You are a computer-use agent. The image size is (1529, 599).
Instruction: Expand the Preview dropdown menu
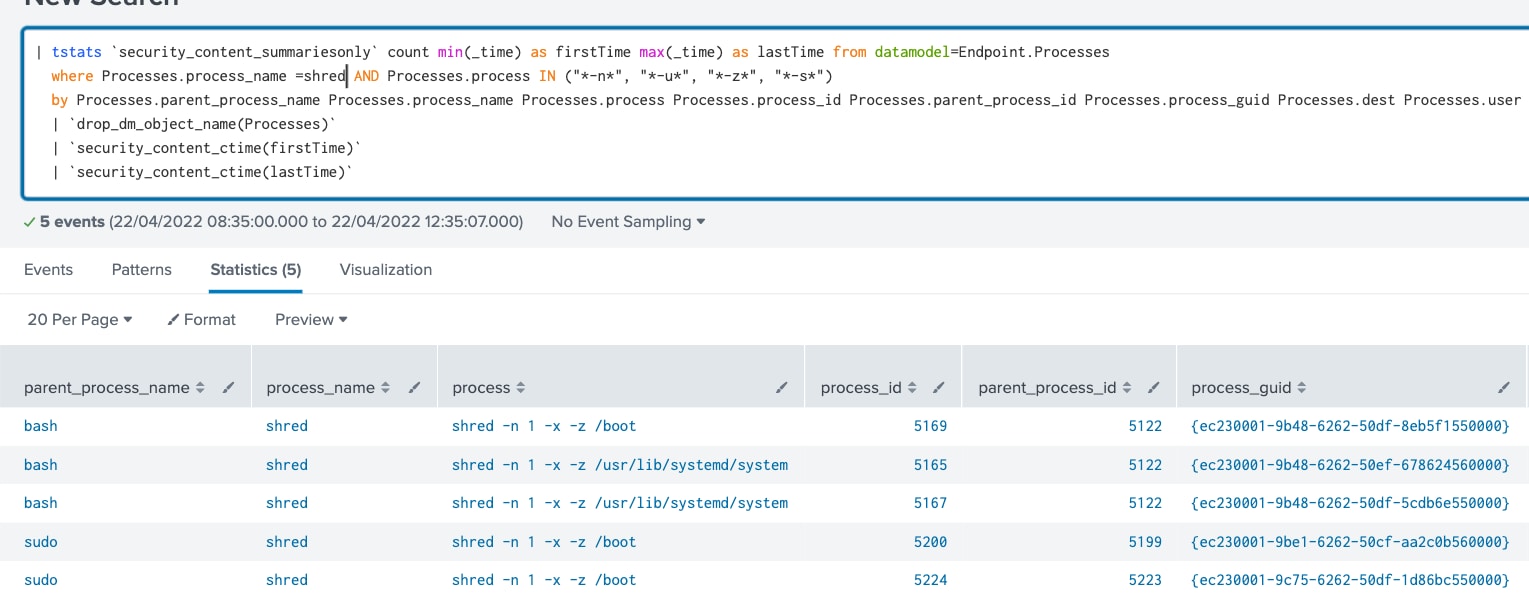(311, 320)
